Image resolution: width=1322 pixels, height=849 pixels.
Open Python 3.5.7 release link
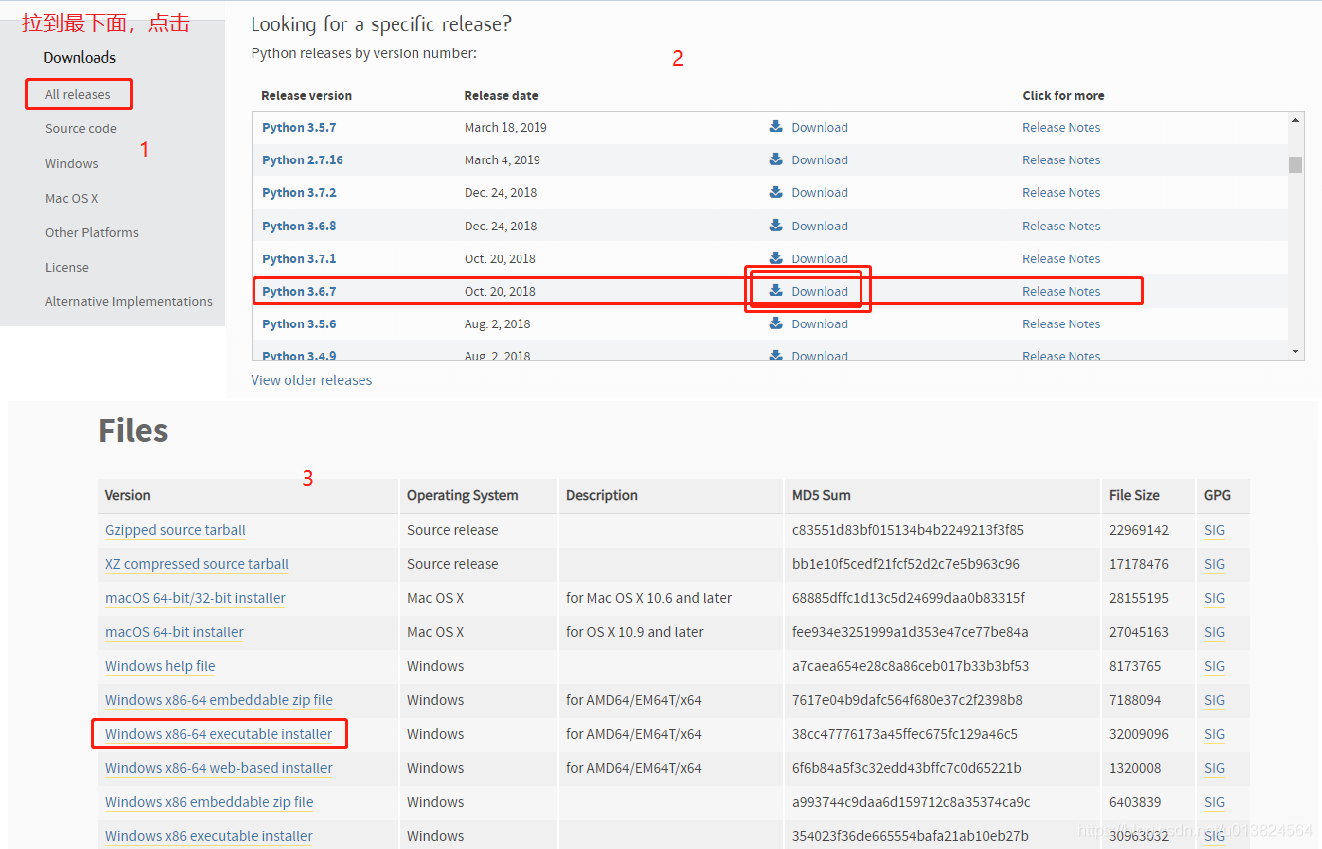click(x=299, y=128)
